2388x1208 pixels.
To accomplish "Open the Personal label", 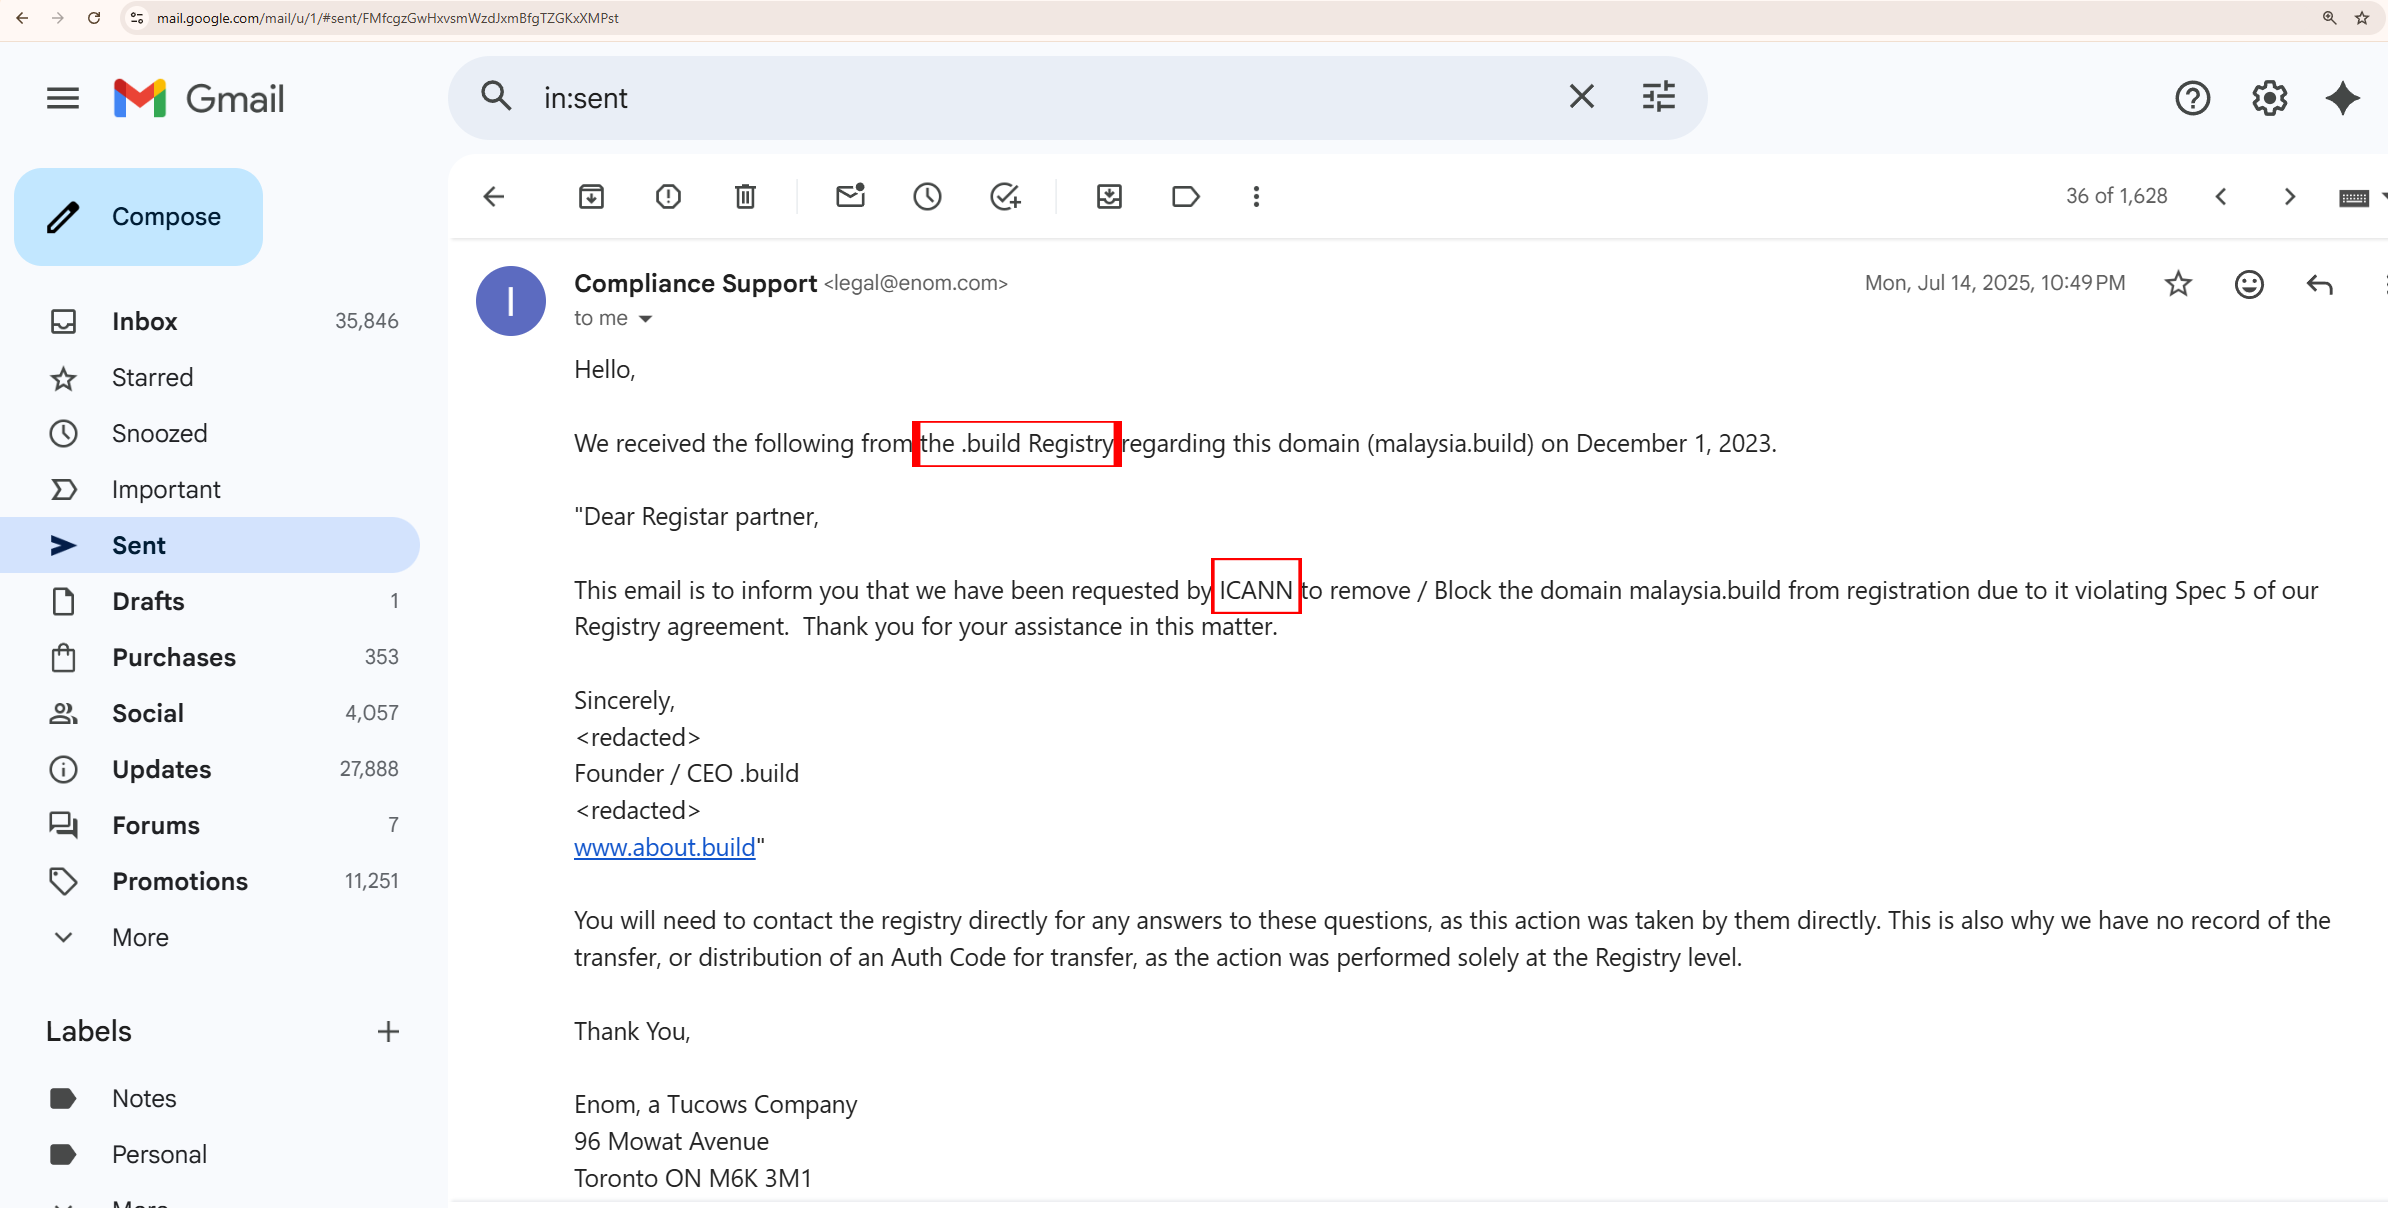I will click(x=210, y=1154).
